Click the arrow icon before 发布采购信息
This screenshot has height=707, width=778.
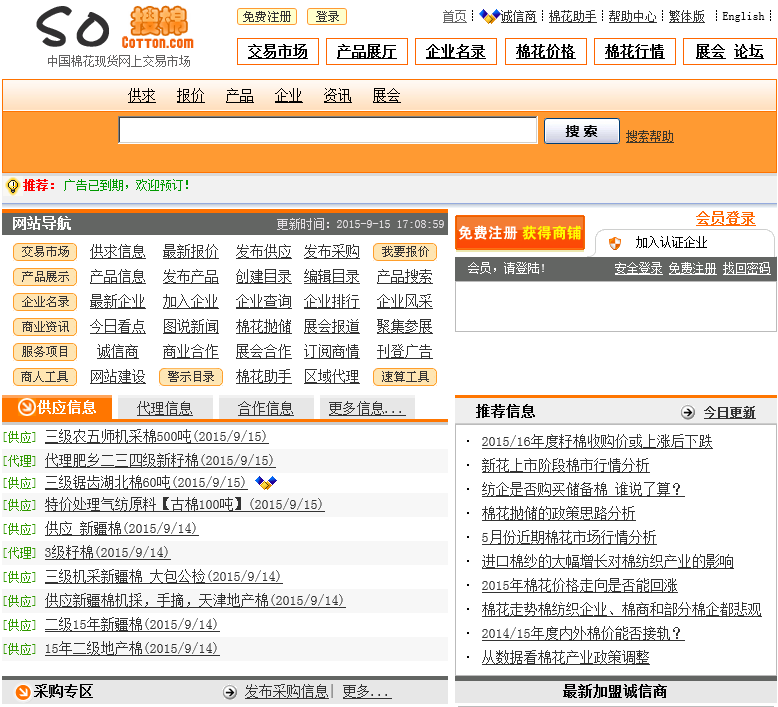coord(230,692)
